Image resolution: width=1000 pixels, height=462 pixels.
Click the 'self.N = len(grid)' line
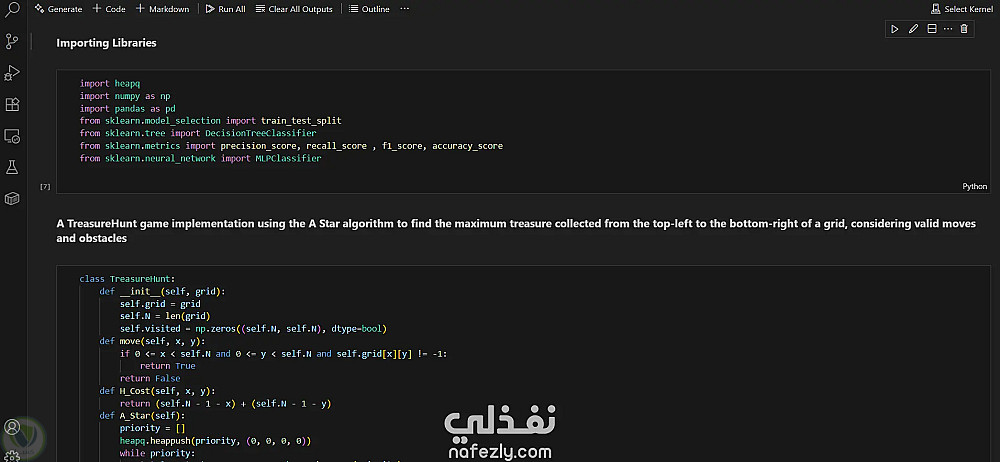165,317
